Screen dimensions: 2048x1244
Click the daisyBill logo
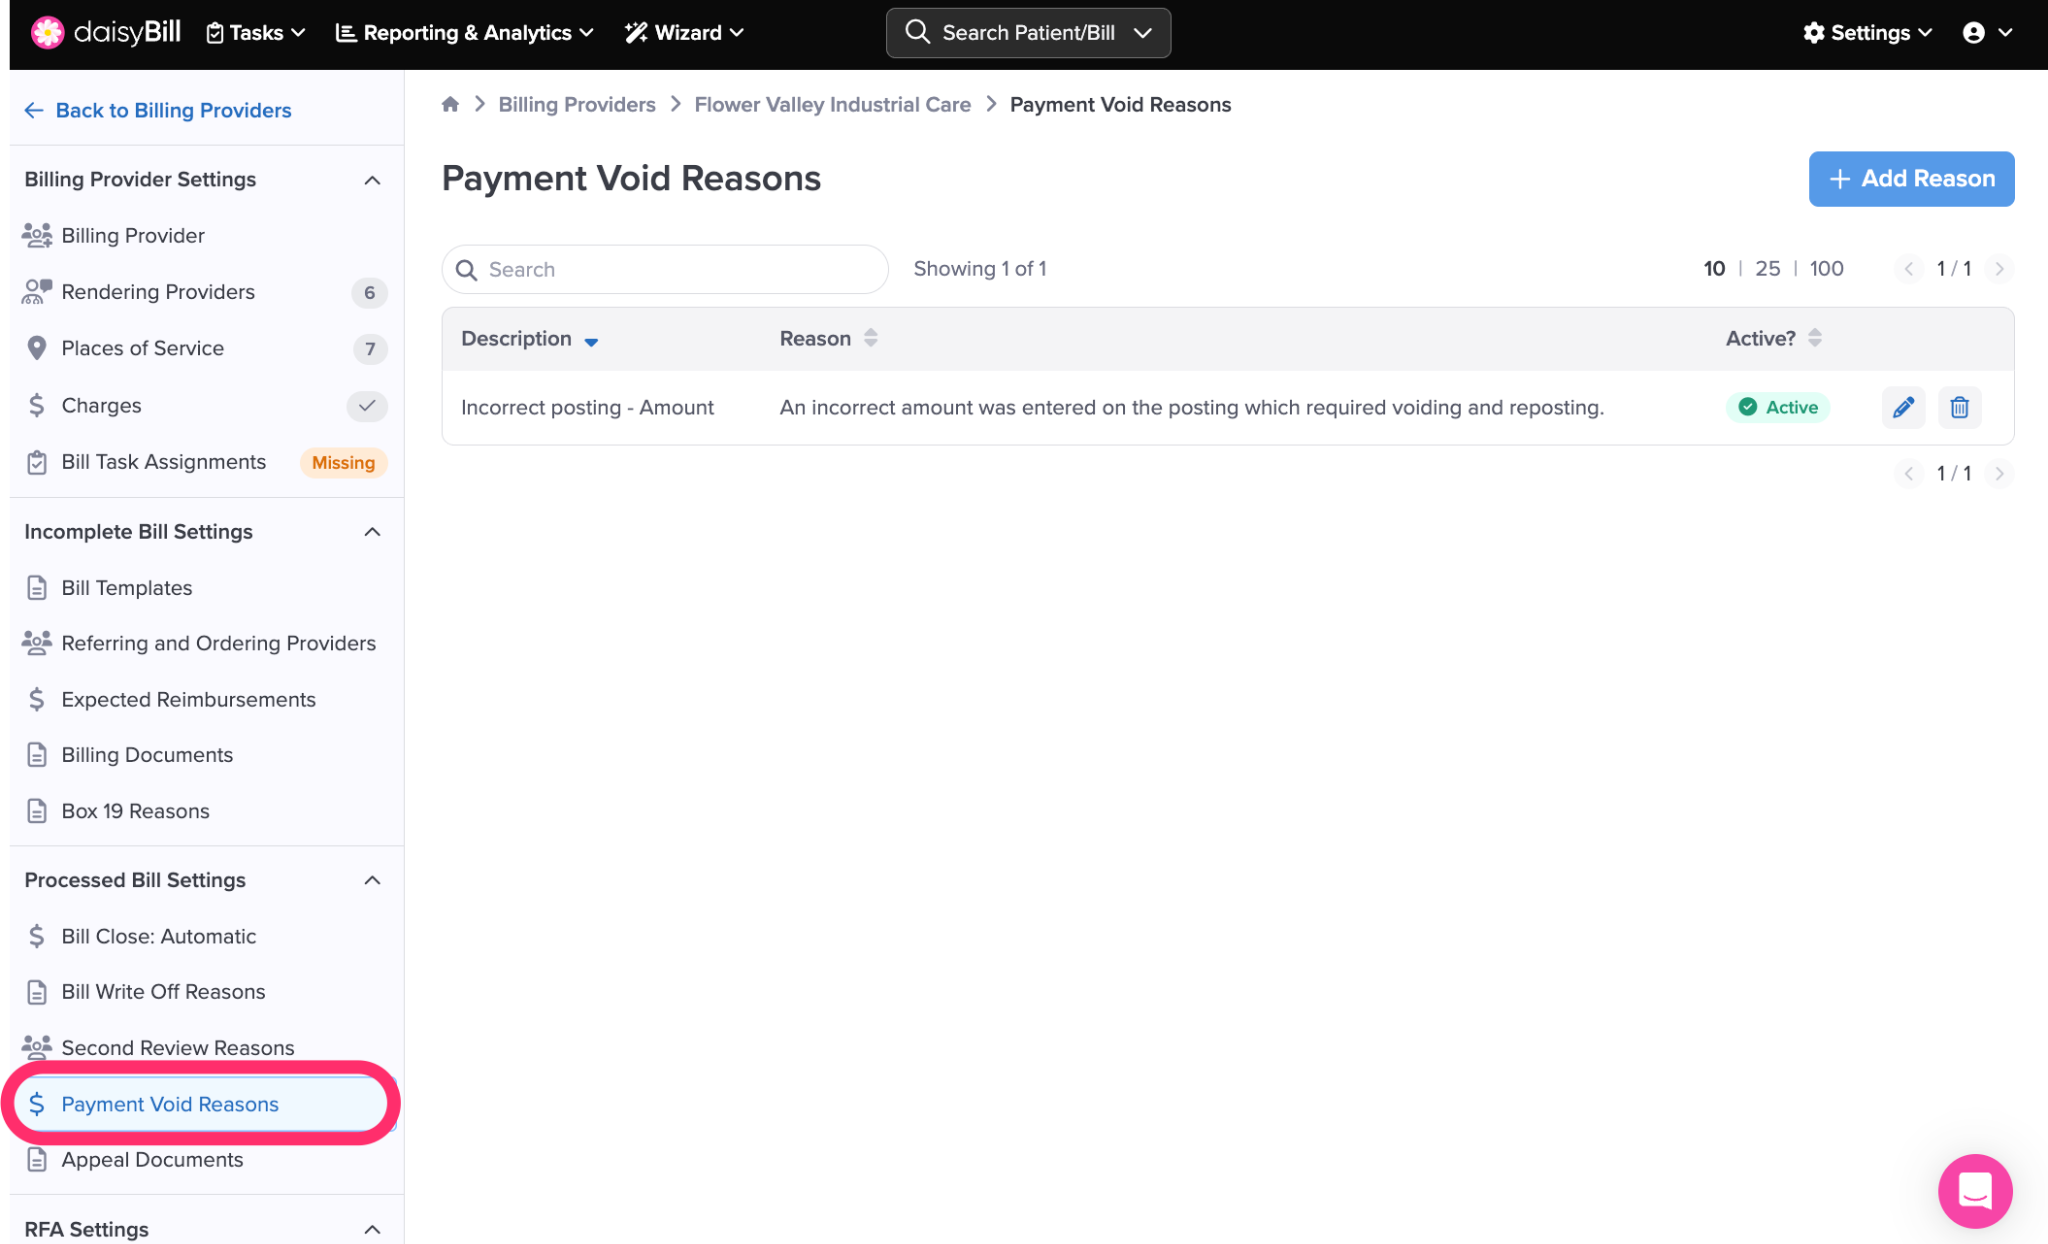click(x=106, y=32)
